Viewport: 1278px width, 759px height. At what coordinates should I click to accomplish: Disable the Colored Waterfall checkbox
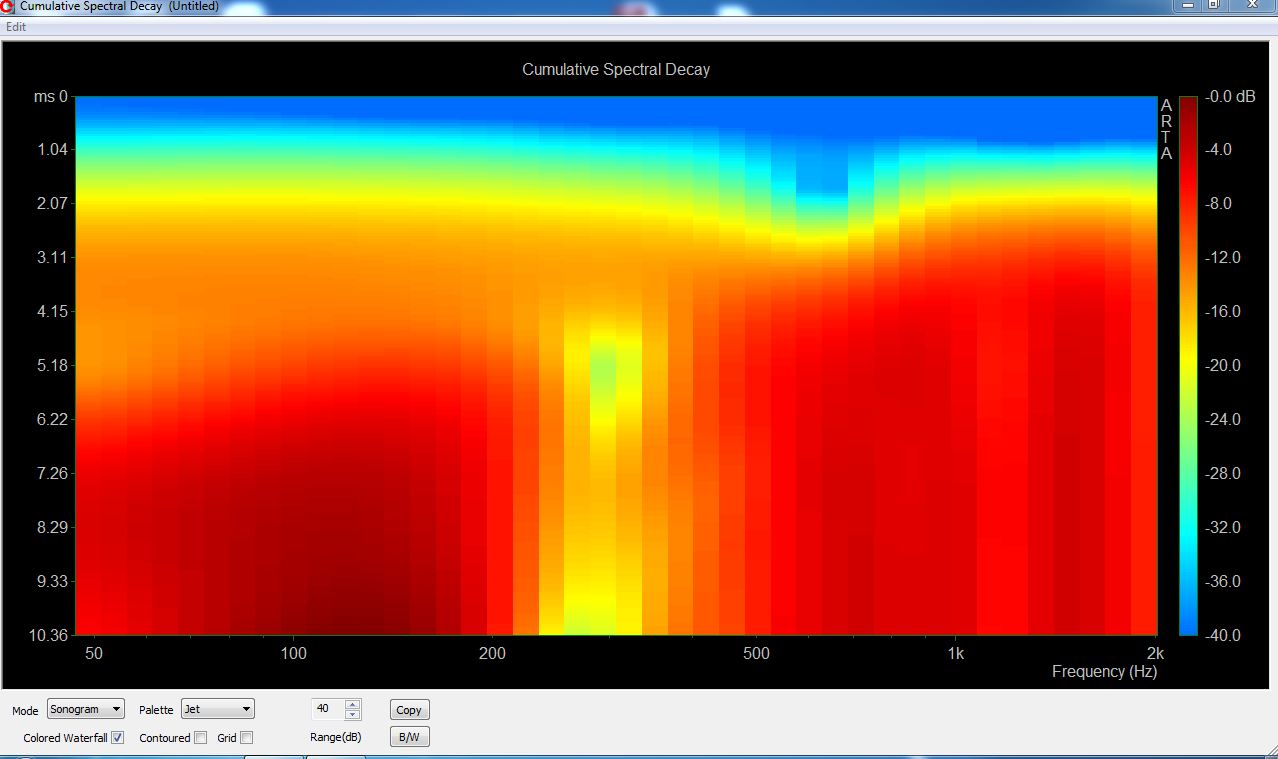(118, 738)
